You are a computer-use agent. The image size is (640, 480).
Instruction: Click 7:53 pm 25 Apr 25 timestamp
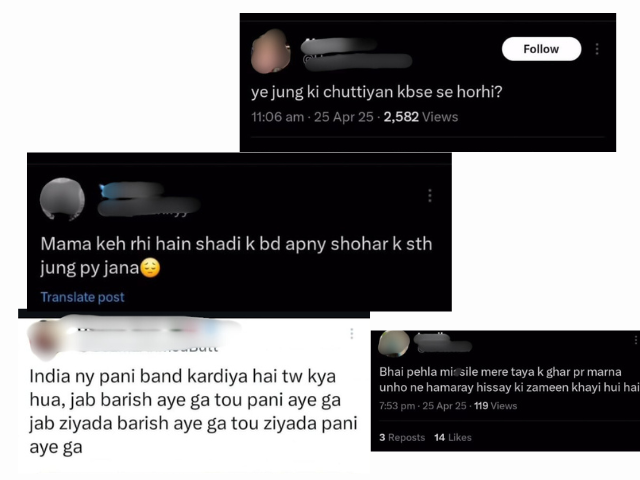coord(422,406)
